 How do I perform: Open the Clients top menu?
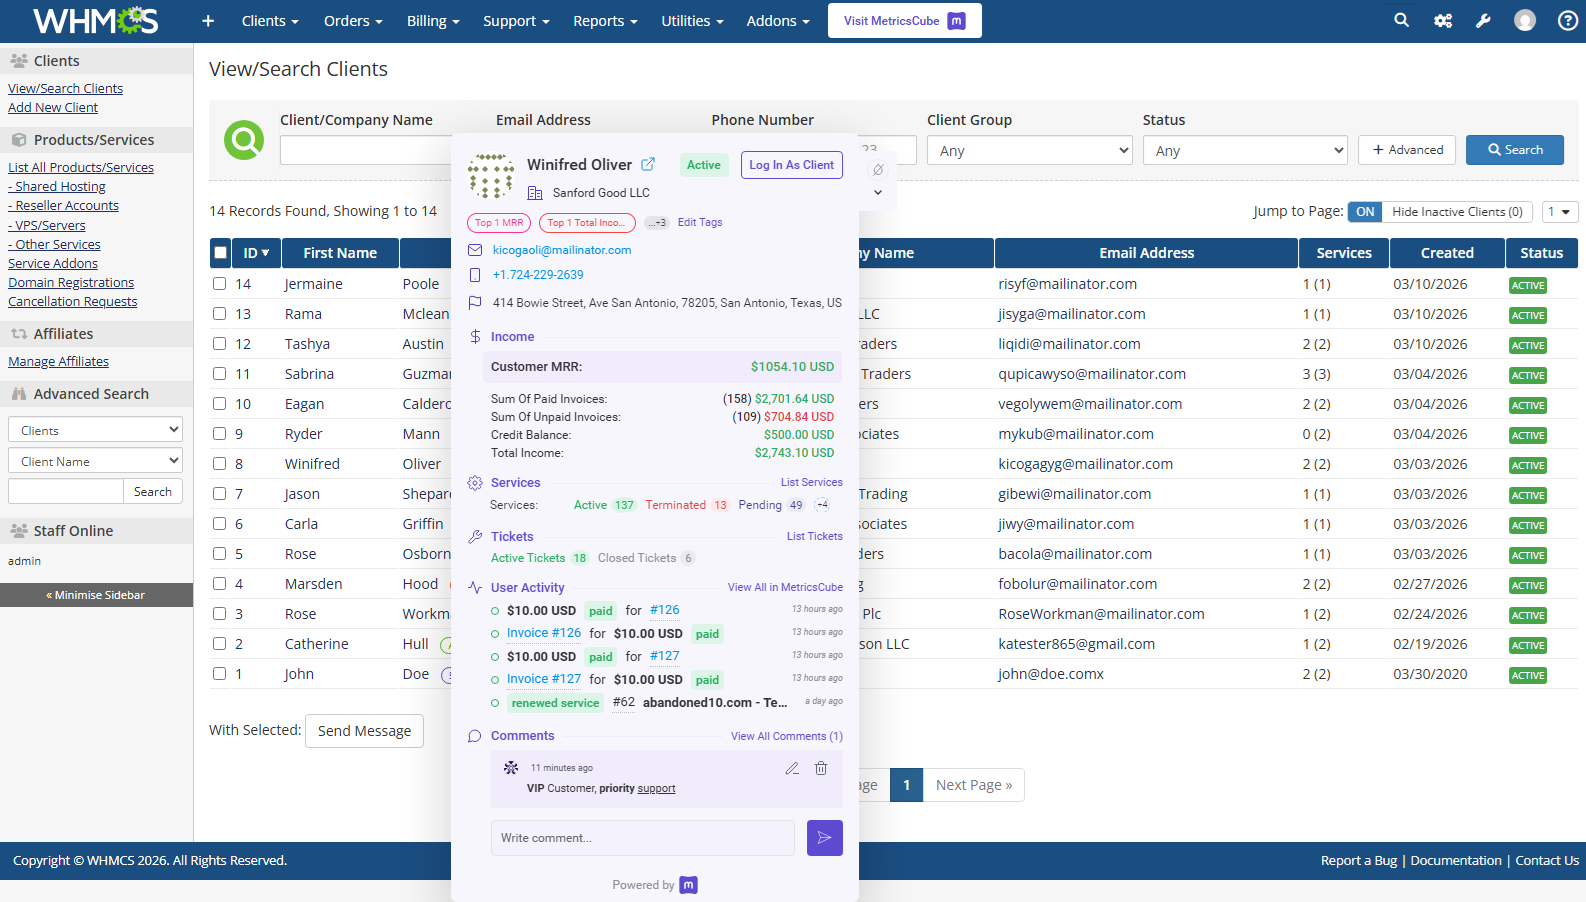coord(270,21)
